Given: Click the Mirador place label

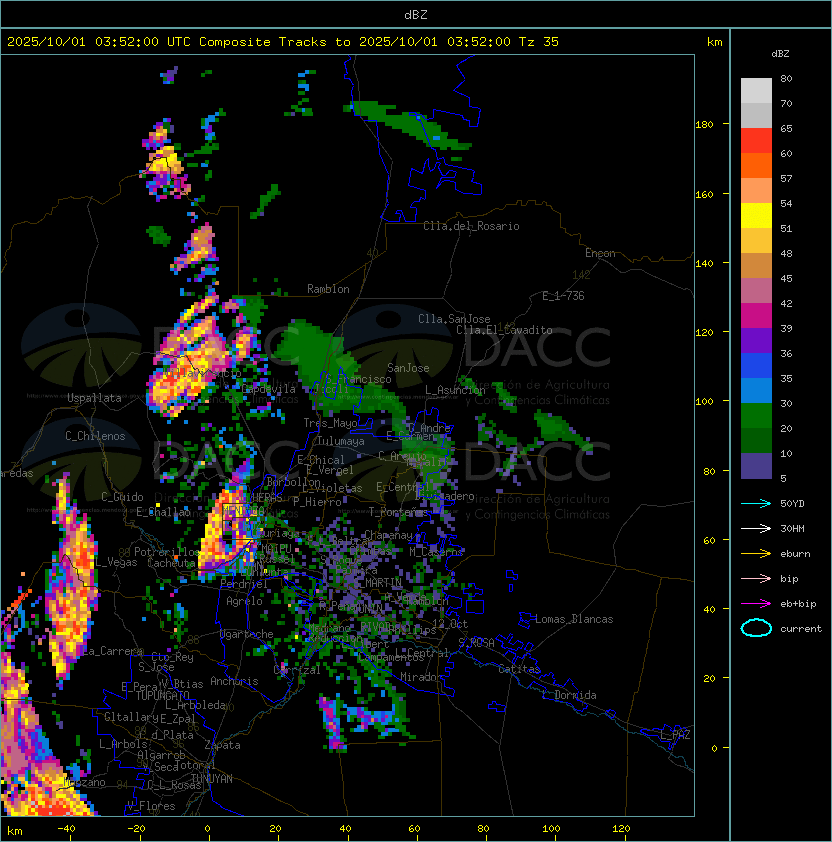Looking at the screenshot, I should (421, 677).
